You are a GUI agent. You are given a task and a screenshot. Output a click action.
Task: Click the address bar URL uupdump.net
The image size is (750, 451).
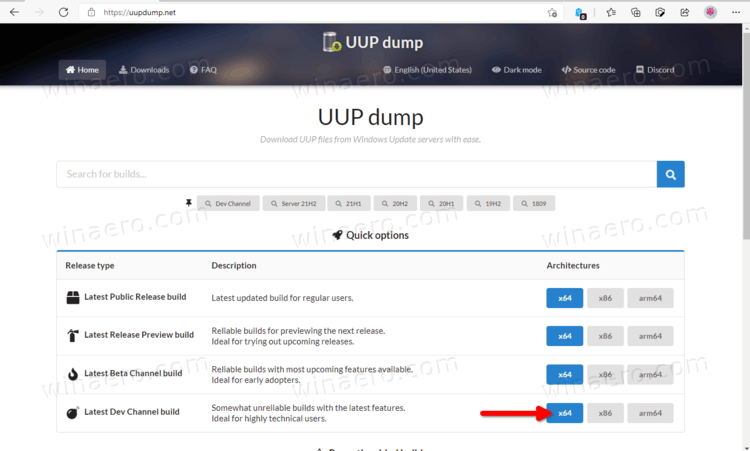(140, 12)
